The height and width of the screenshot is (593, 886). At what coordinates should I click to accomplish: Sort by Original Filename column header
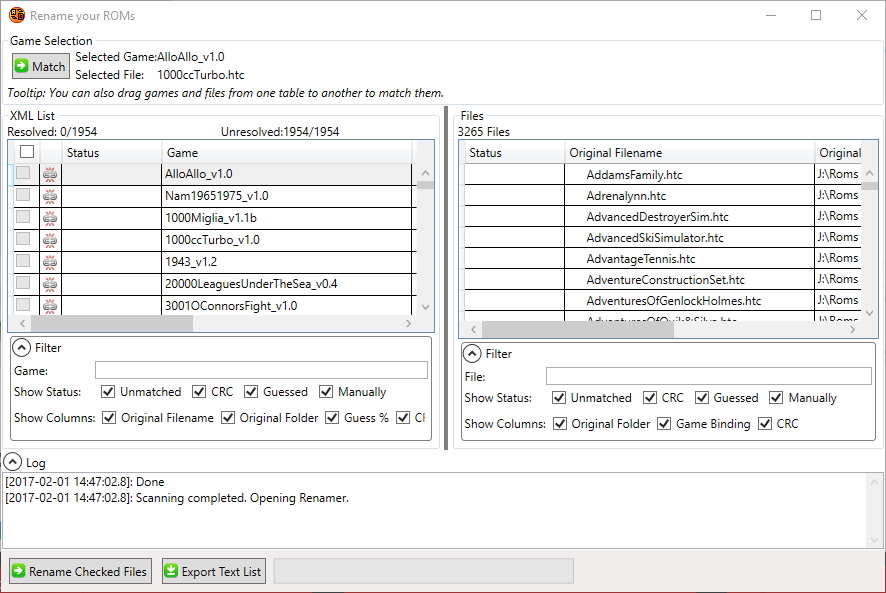[x=688, y=153]
